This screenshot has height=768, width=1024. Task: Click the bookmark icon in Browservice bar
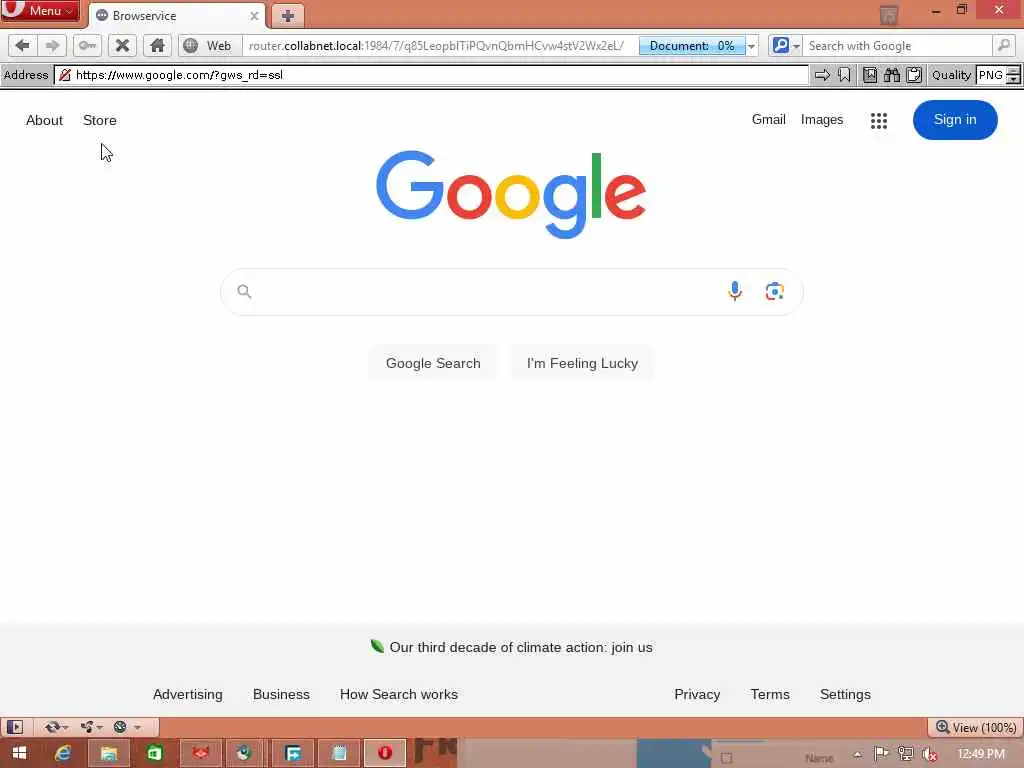(844, 75)
